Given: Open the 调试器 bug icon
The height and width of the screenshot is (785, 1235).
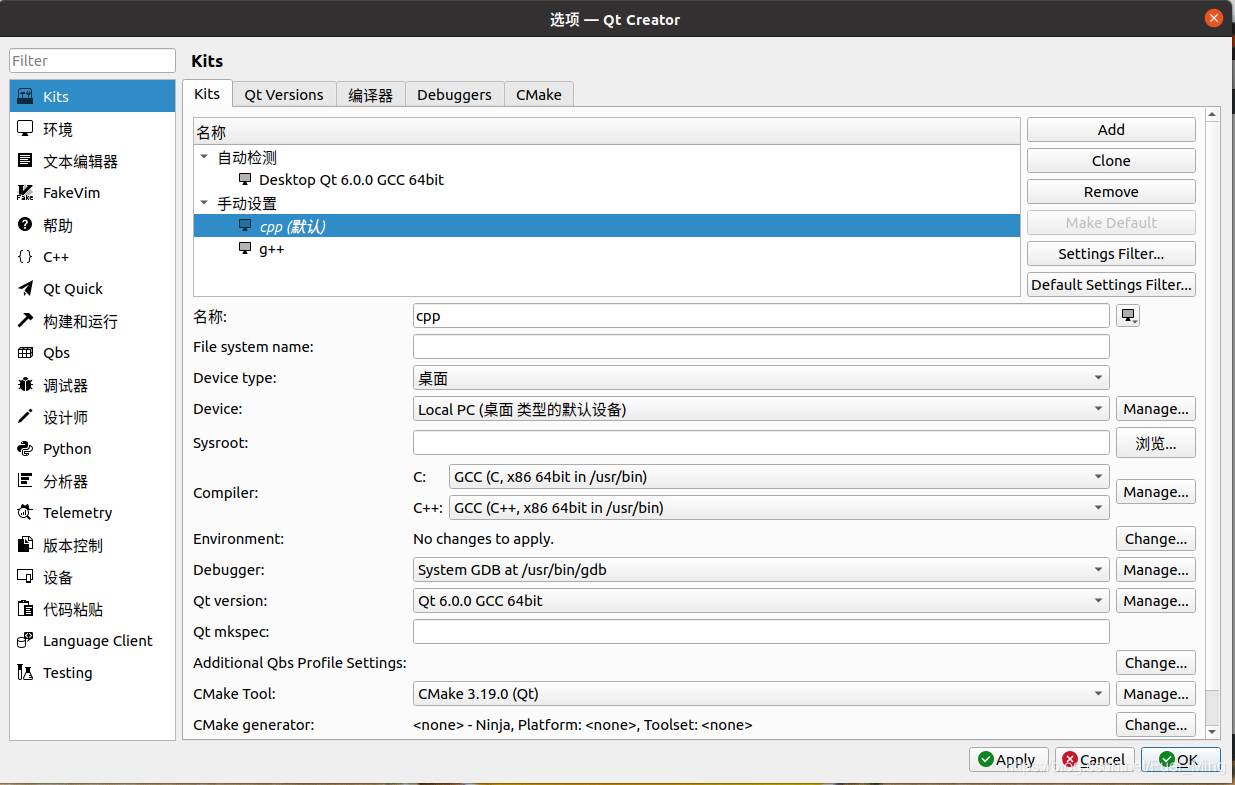Looking at the screenshot, I should pos(25,385).
